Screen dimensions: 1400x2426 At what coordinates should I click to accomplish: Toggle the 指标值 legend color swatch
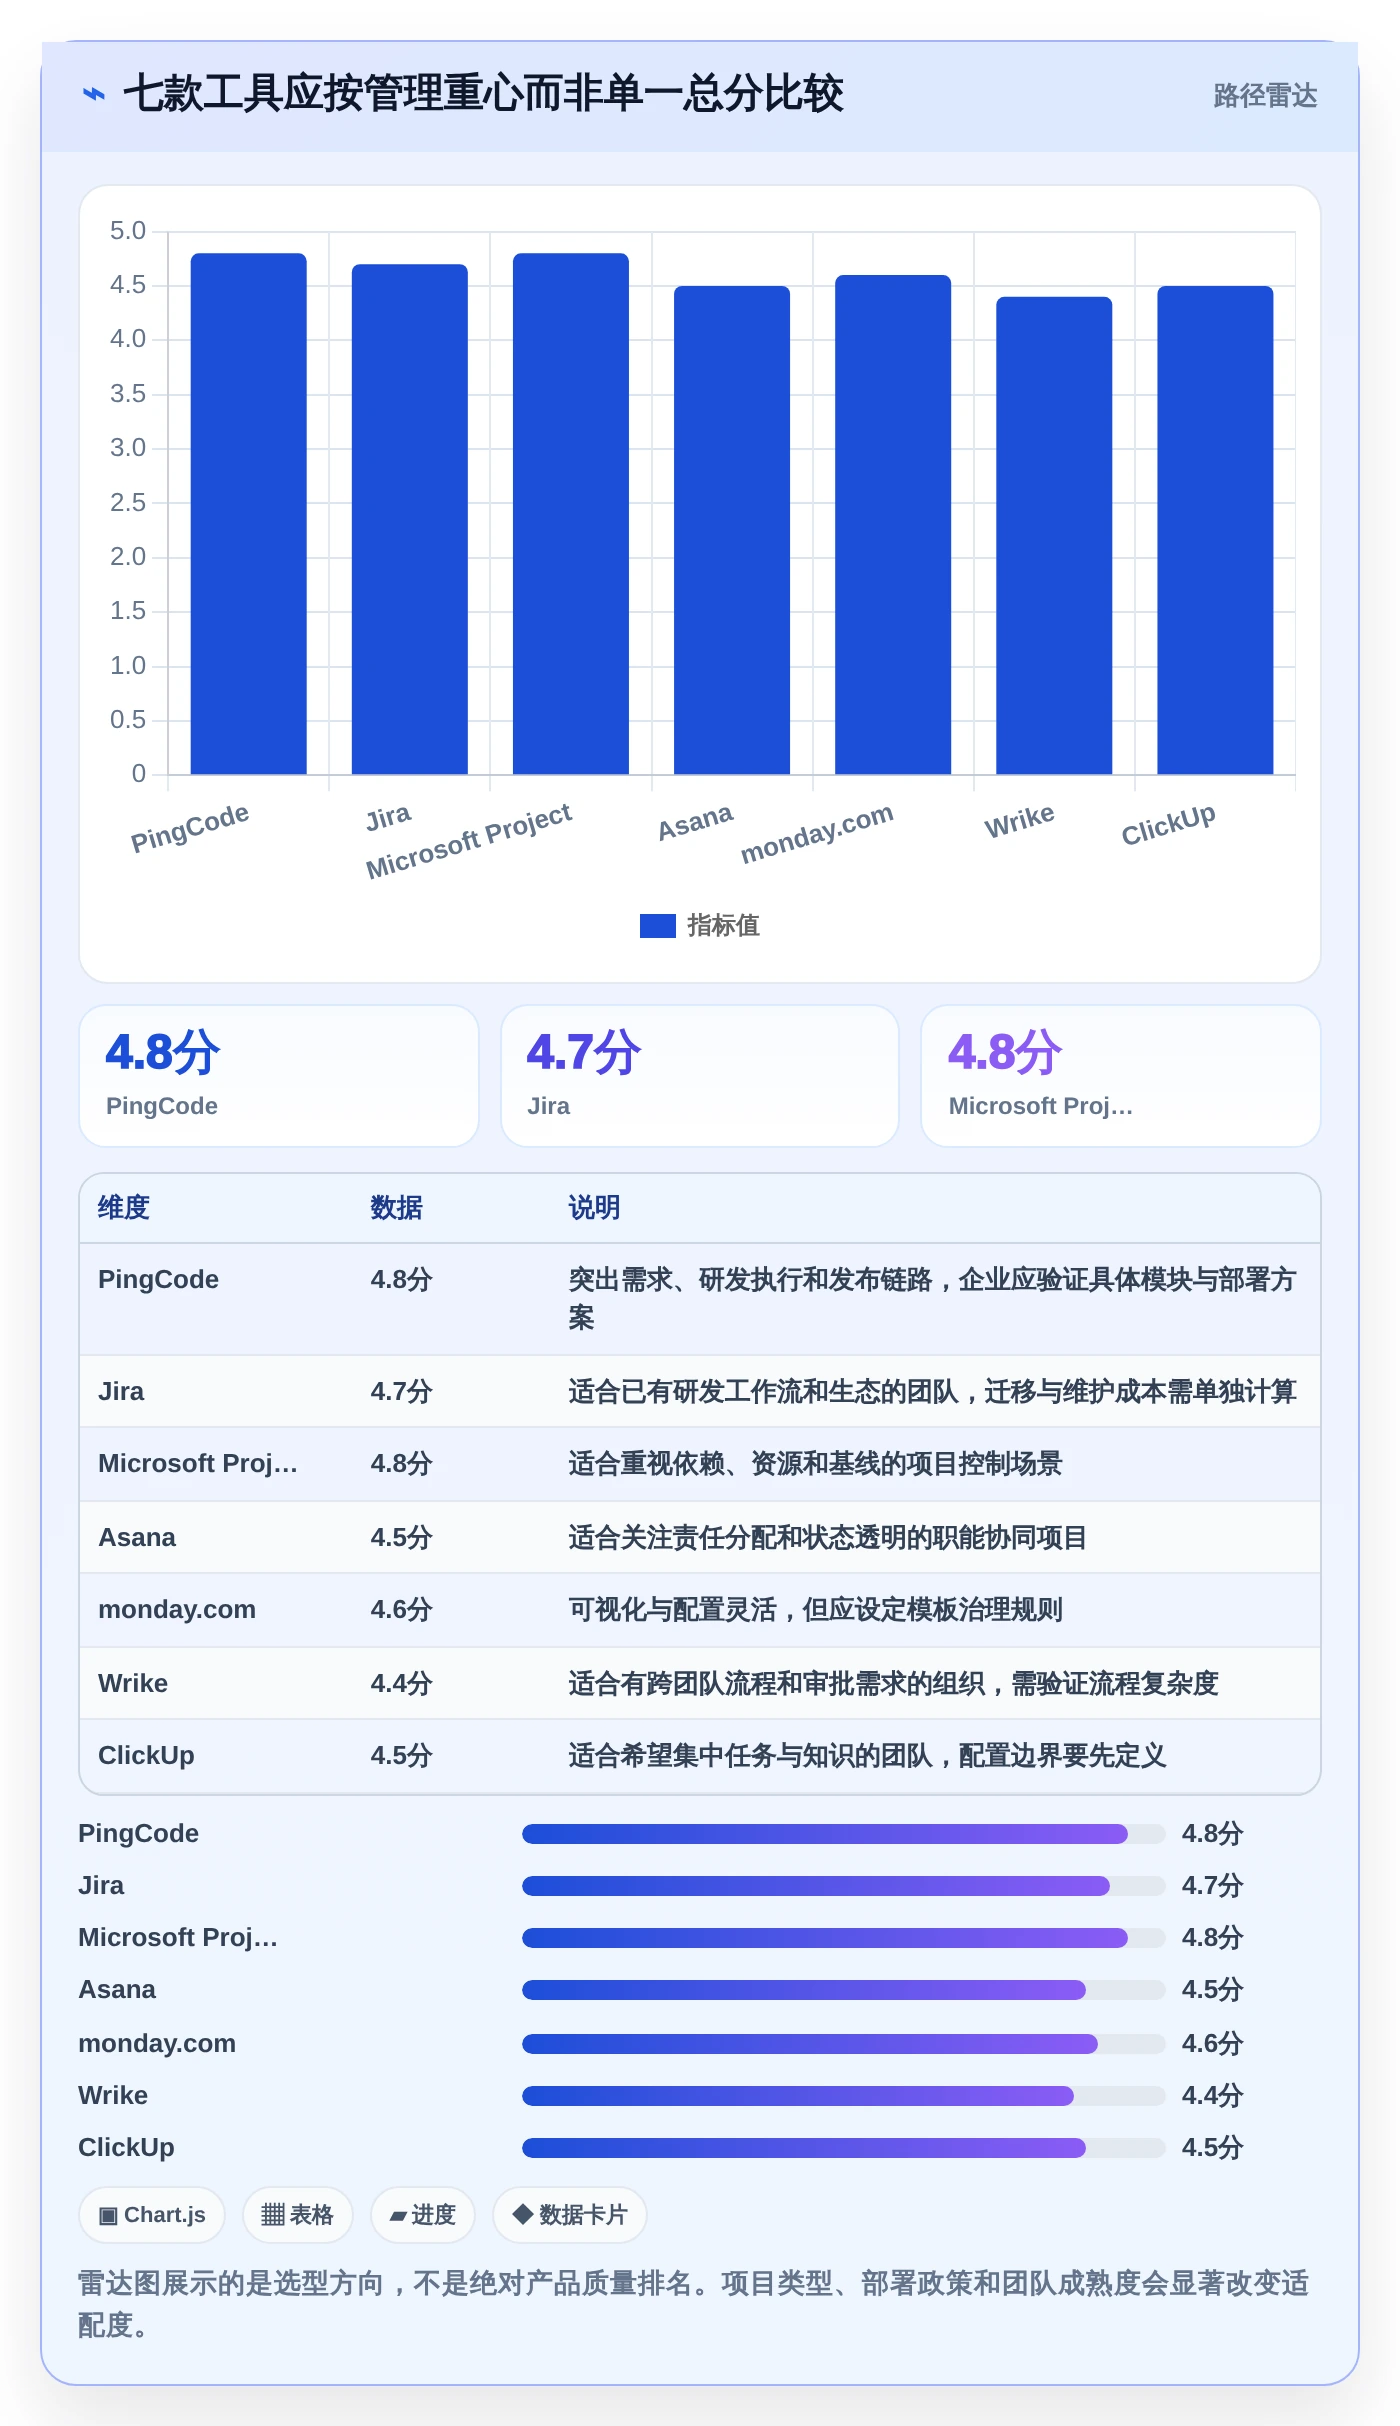(x=658, y=926)
